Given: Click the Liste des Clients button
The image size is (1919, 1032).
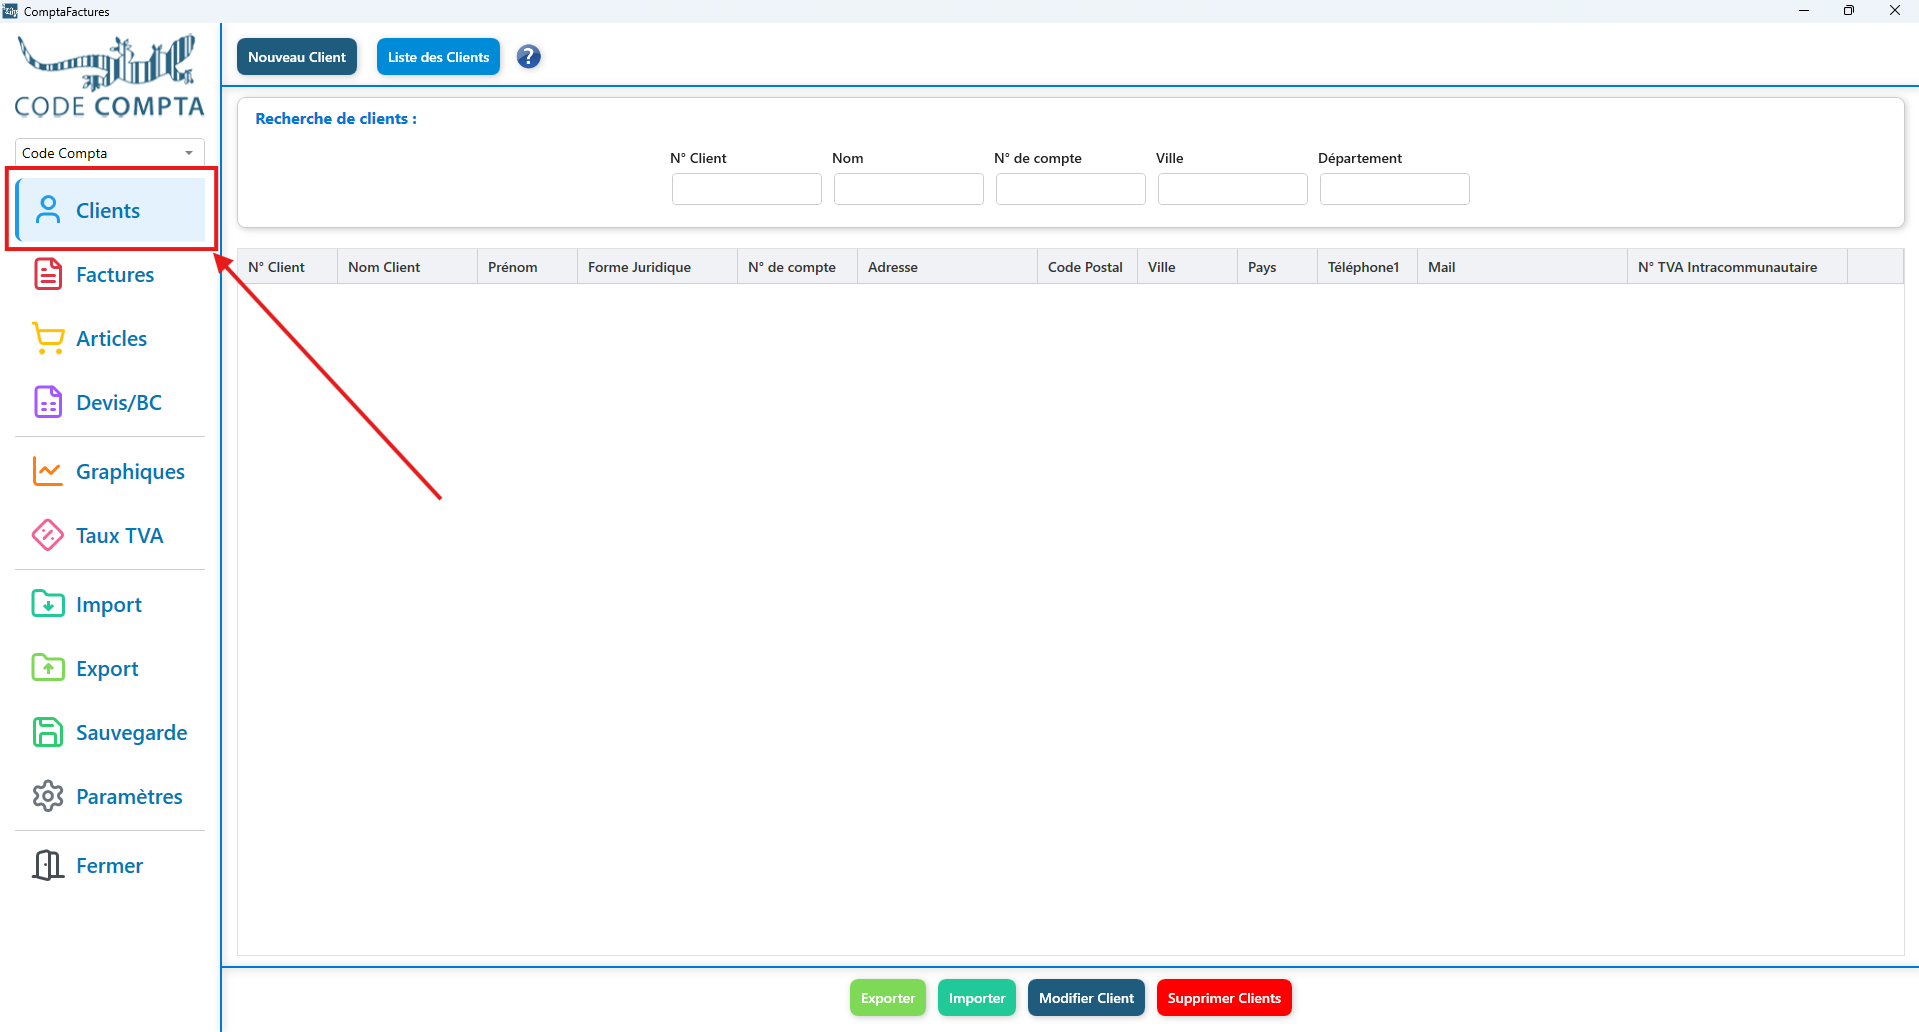Looking at the screenshot, I should click(438, 57).
